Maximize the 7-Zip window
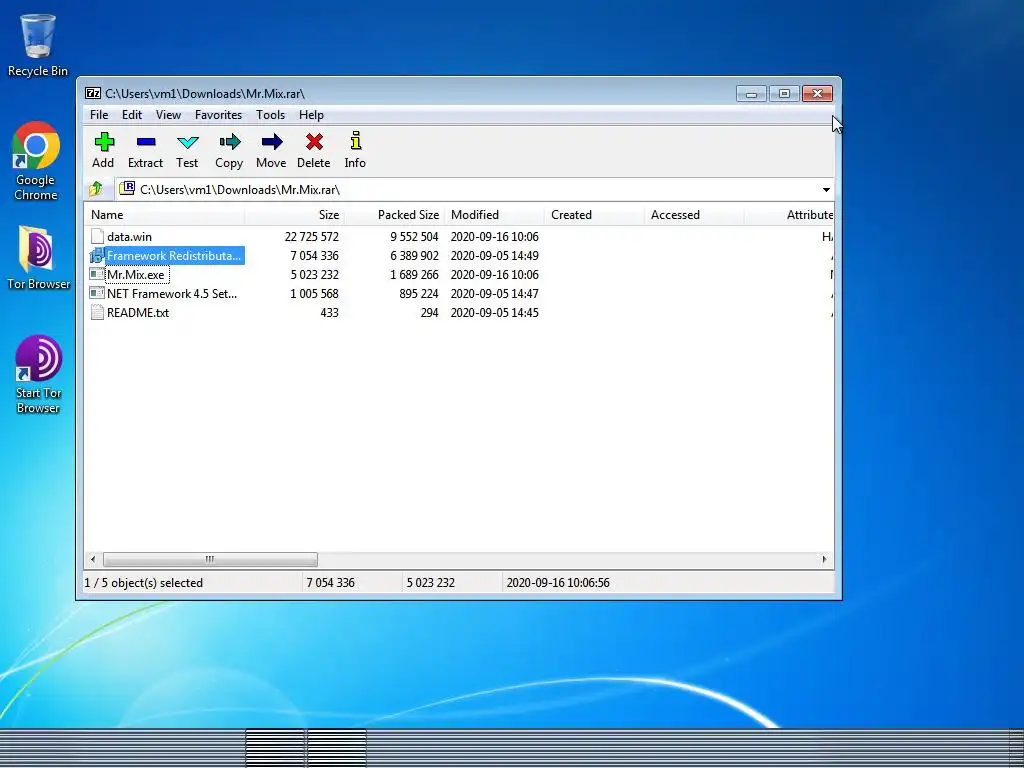This screenshot has height=768, width=1024. tap(784, 94)
